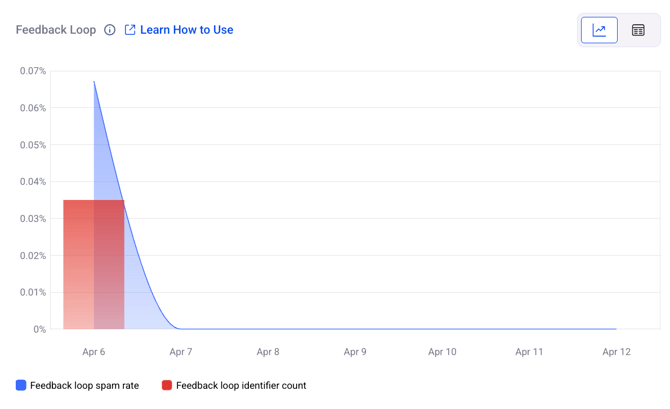This screenshot has width=670, height=409.
Task: Toggle the Feedback loop identifier count series label
Action: tap(241, 385)
